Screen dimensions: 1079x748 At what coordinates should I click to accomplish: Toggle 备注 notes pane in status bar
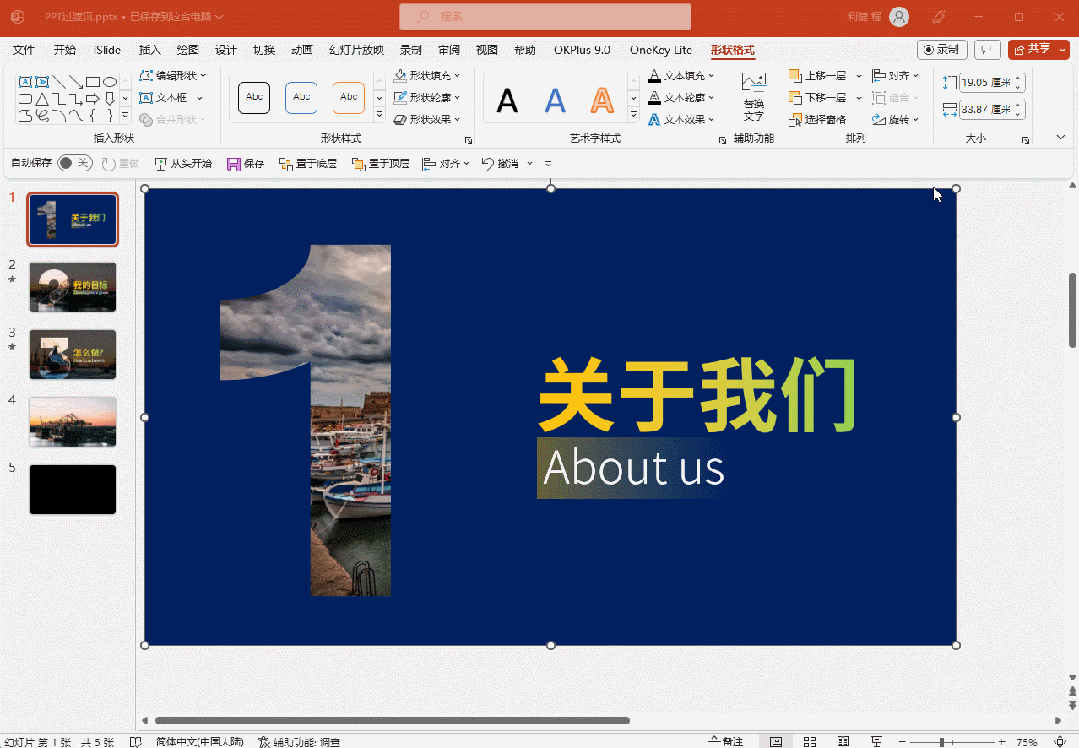click(x=726, y=742)
